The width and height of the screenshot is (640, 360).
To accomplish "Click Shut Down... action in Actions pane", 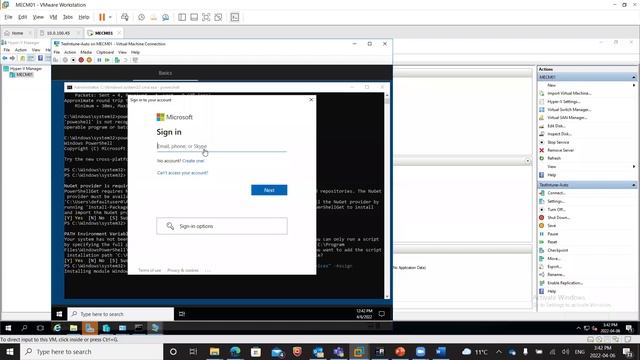I will point(558,218).
